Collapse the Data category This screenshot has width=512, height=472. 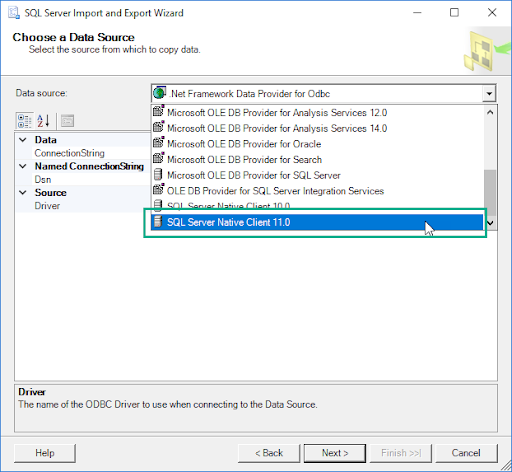click(23, 140)
